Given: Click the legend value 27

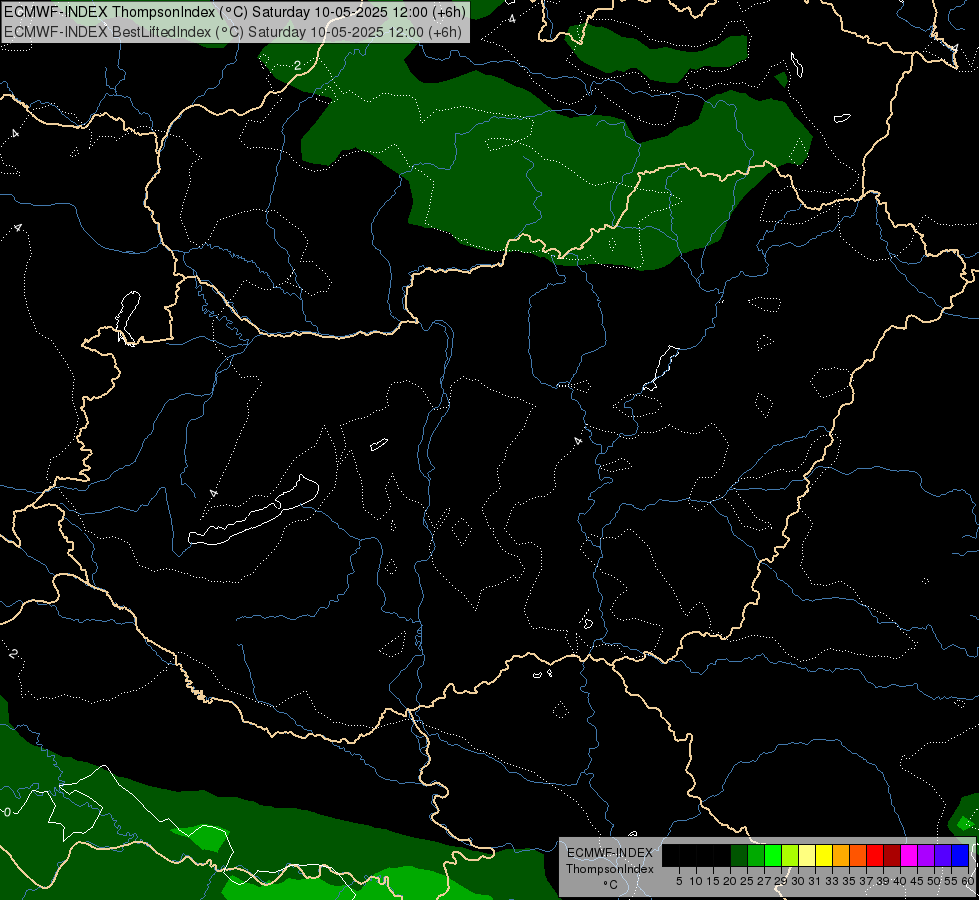Looking at the screenshot, I should coord(764,881).
